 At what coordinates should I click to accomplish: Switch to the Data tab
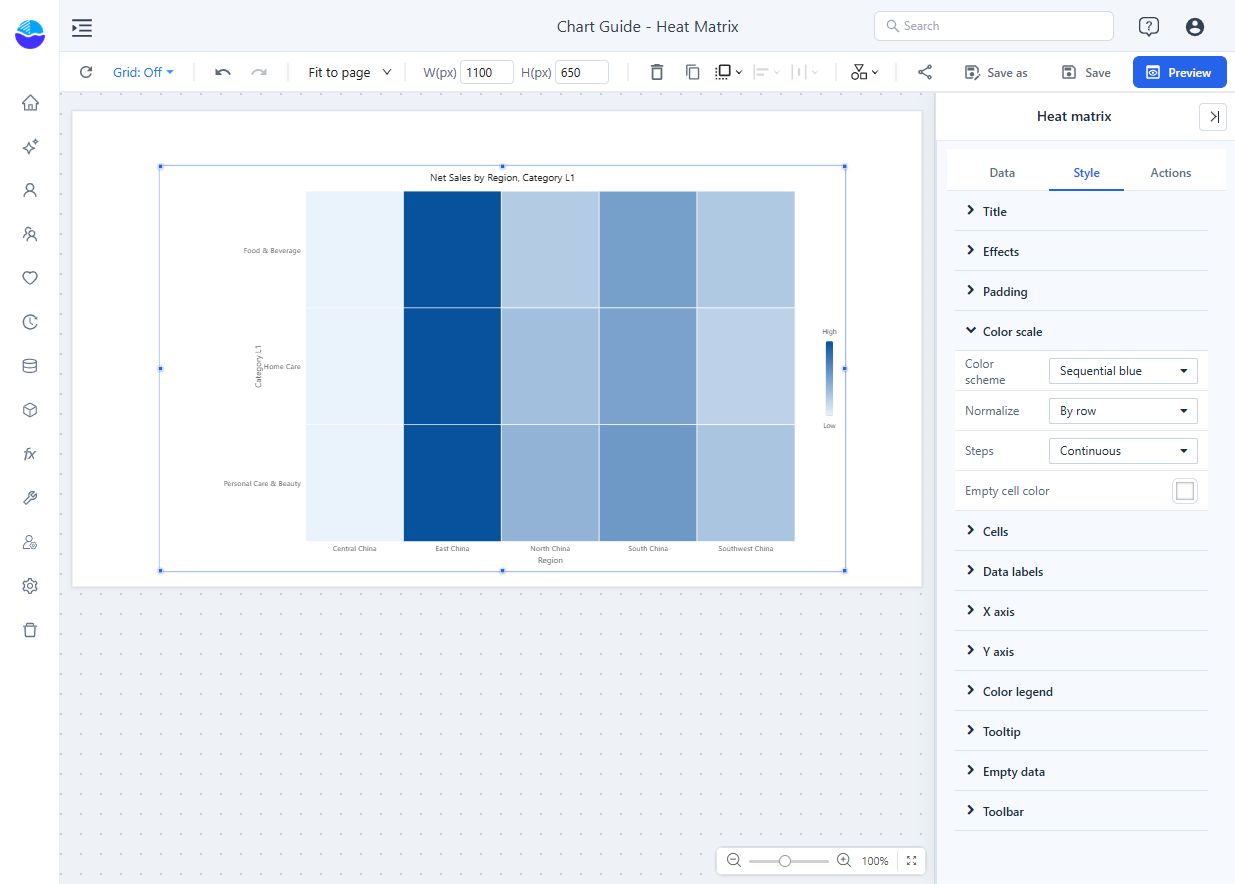tap(1002, 173)
